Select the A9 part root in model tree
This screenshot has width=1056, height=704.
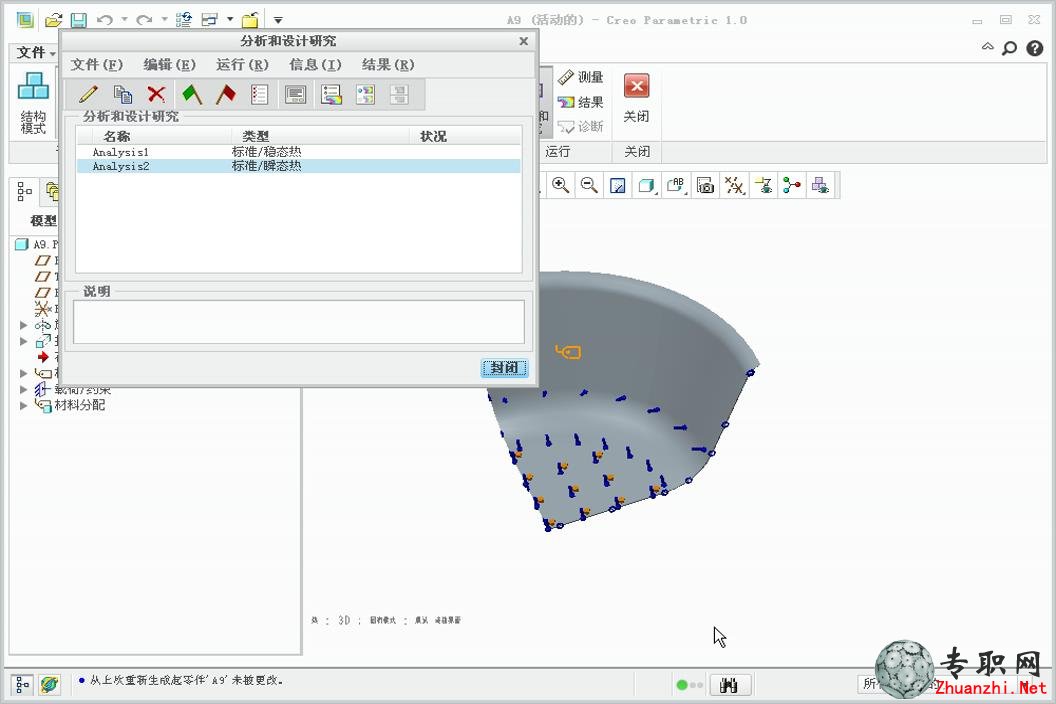(37, 244)
